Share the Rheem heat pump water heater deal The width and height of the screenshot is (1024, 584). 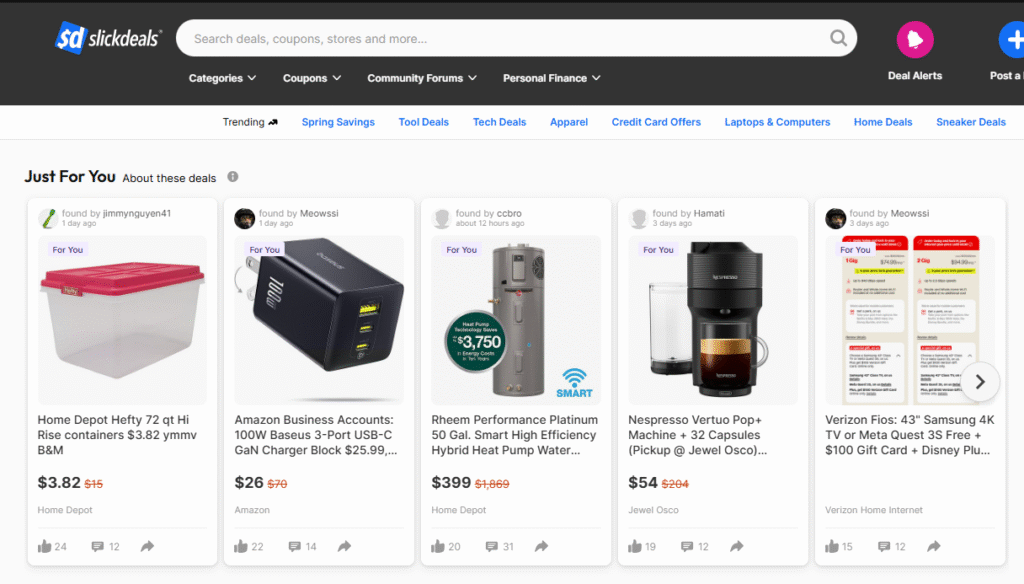point(541,546)
